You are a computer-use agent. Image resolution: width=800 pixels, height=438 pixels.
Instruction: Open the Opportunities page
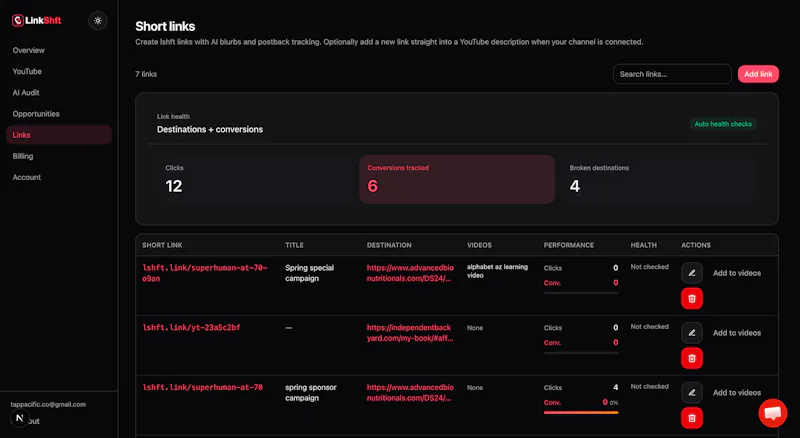[36, 114]
